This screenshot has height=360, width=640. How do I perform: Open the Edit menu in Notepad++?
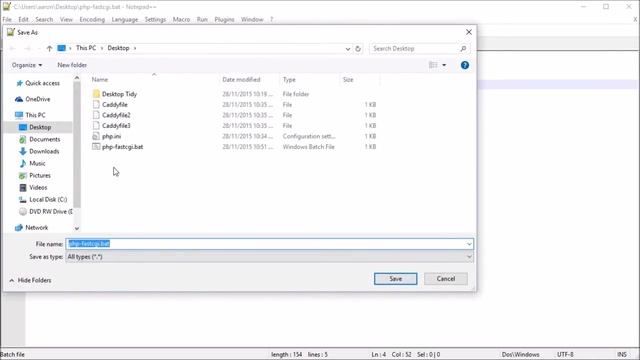click(23, 19)
